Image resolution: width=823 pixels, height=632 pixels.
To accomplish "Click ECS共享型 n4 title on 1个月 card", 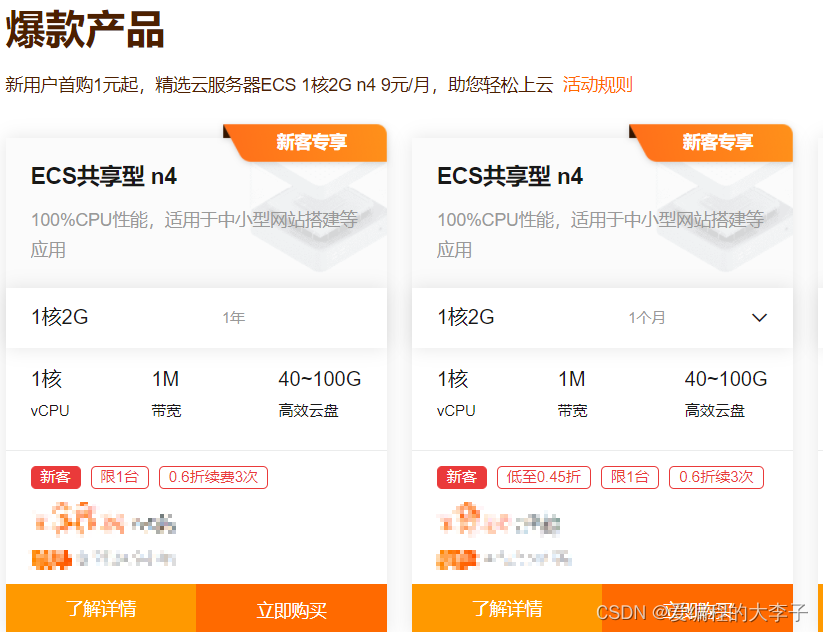I will (x=510, y=176).
